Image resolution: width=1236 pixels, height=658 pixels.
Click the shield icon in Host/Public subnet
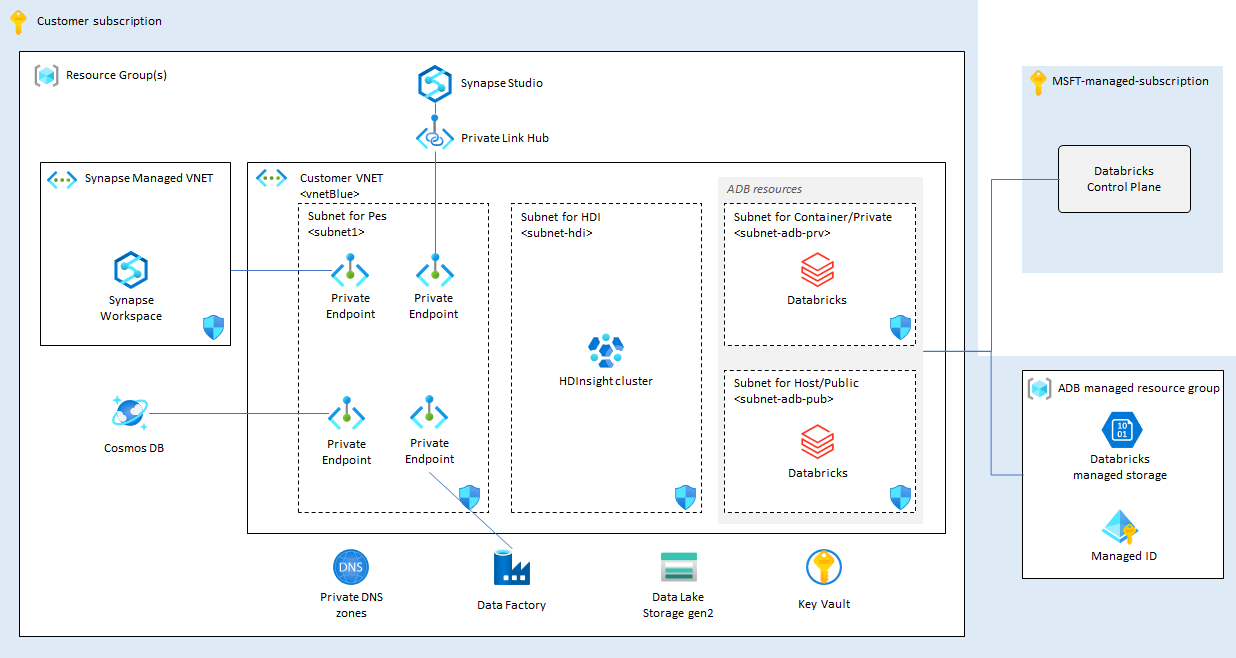(901, 497)
